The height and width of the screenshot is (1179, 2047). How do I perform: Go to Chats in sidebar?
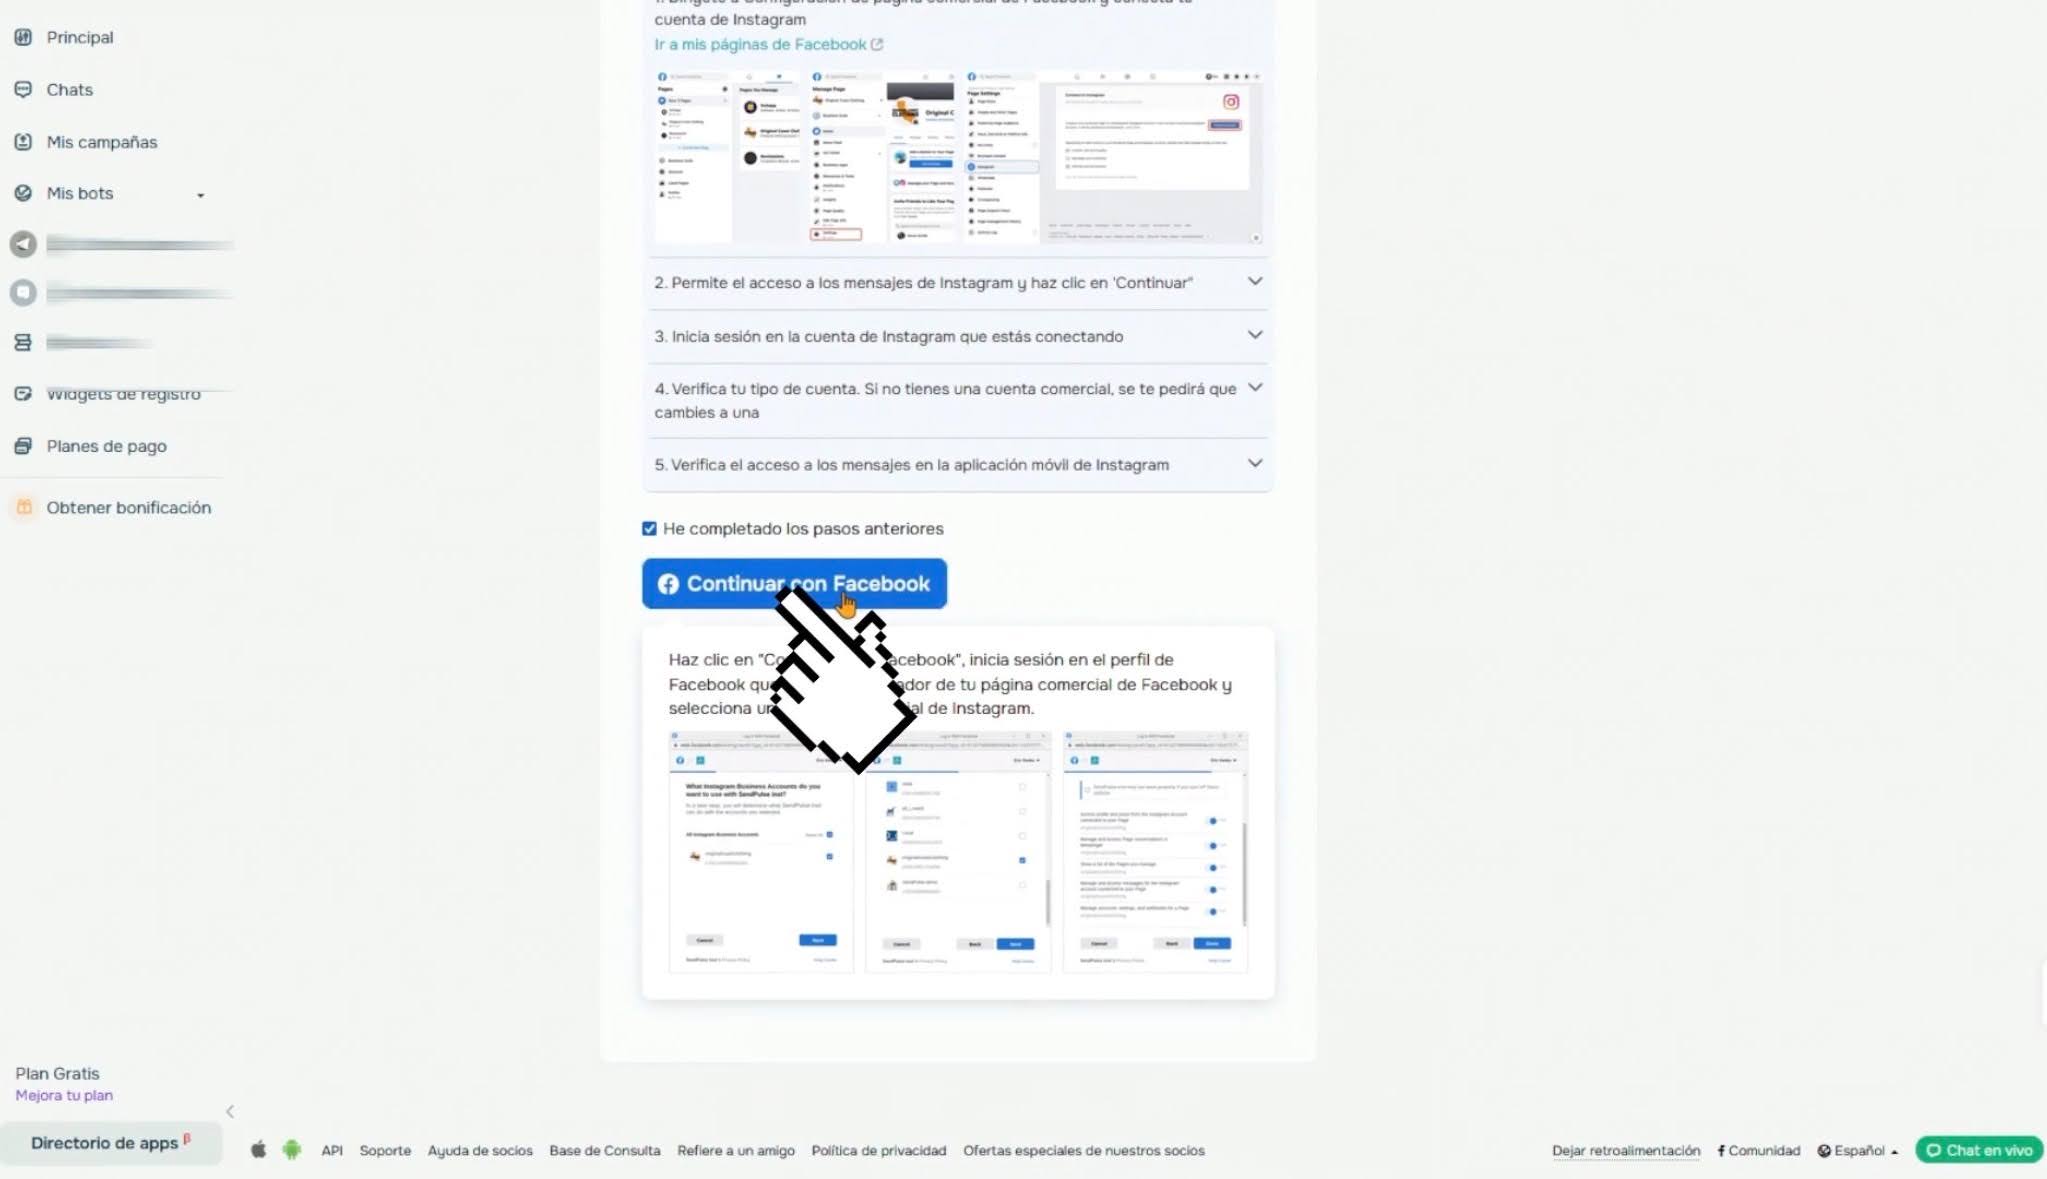[x=69, y=89]
